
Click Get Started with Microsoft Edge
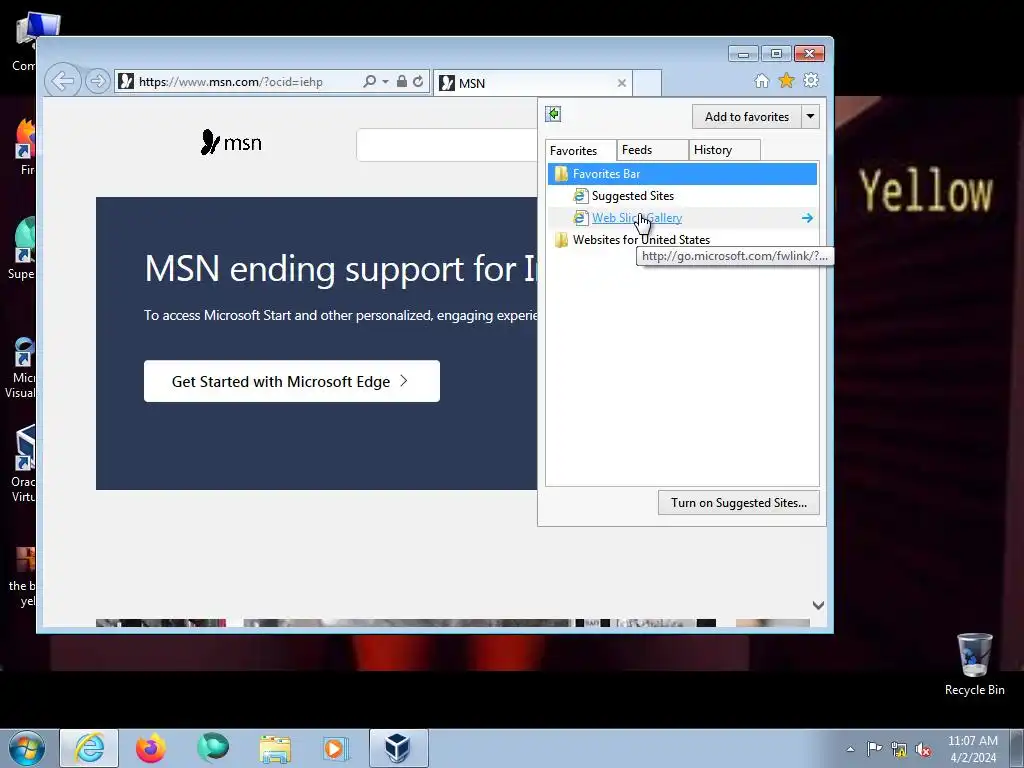coord(291,381)
